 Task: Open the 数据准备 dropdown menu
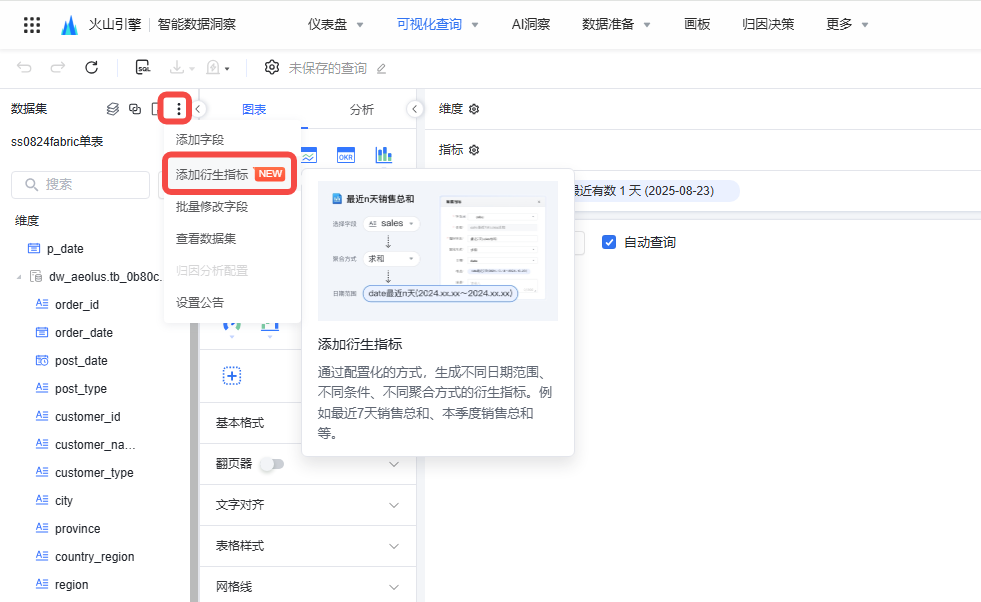(x=647, y=25)
